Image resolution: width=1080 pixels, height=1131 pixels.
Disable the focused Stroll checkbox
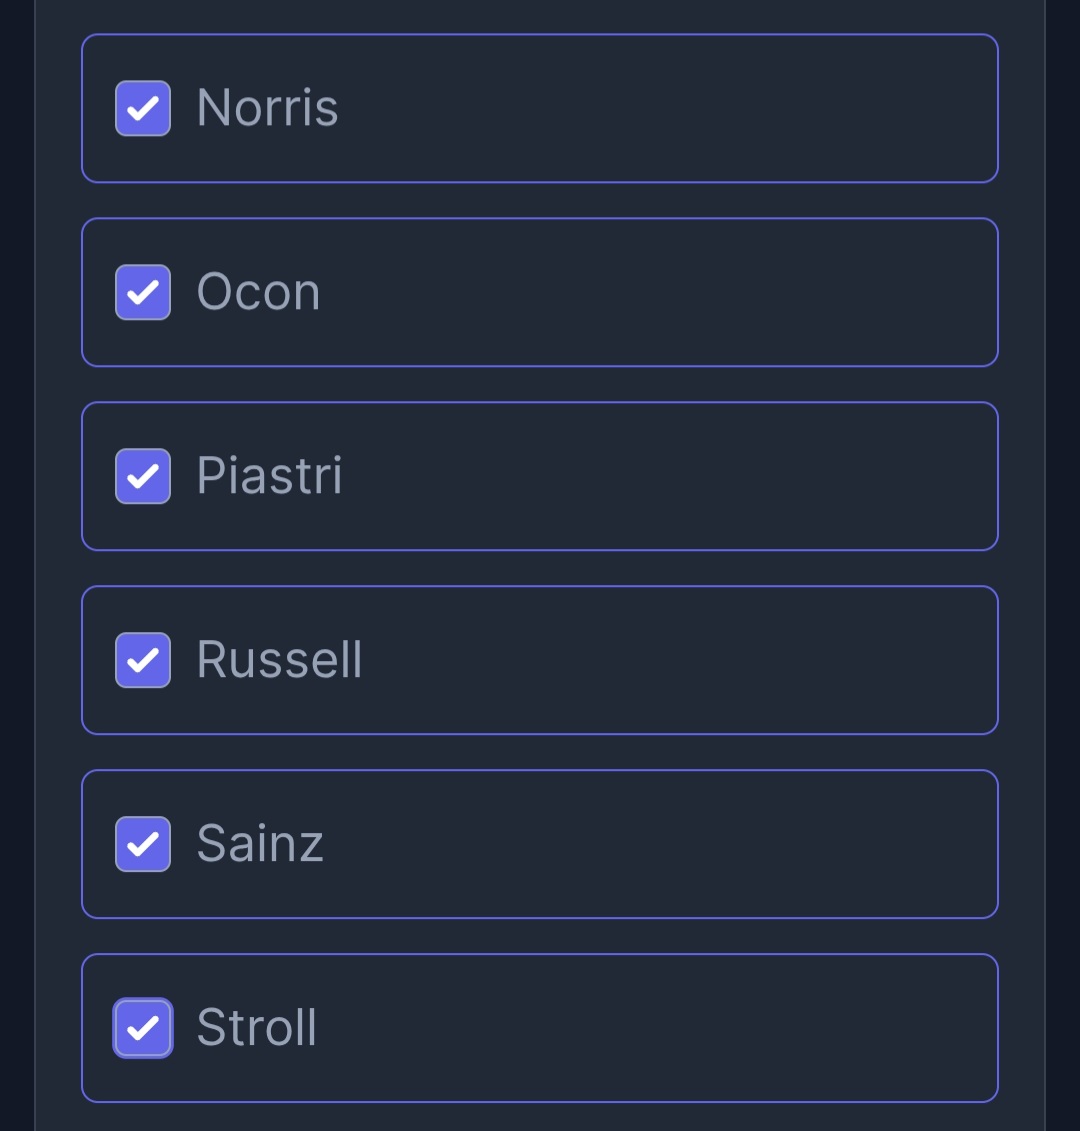[x=143, y=1028]
